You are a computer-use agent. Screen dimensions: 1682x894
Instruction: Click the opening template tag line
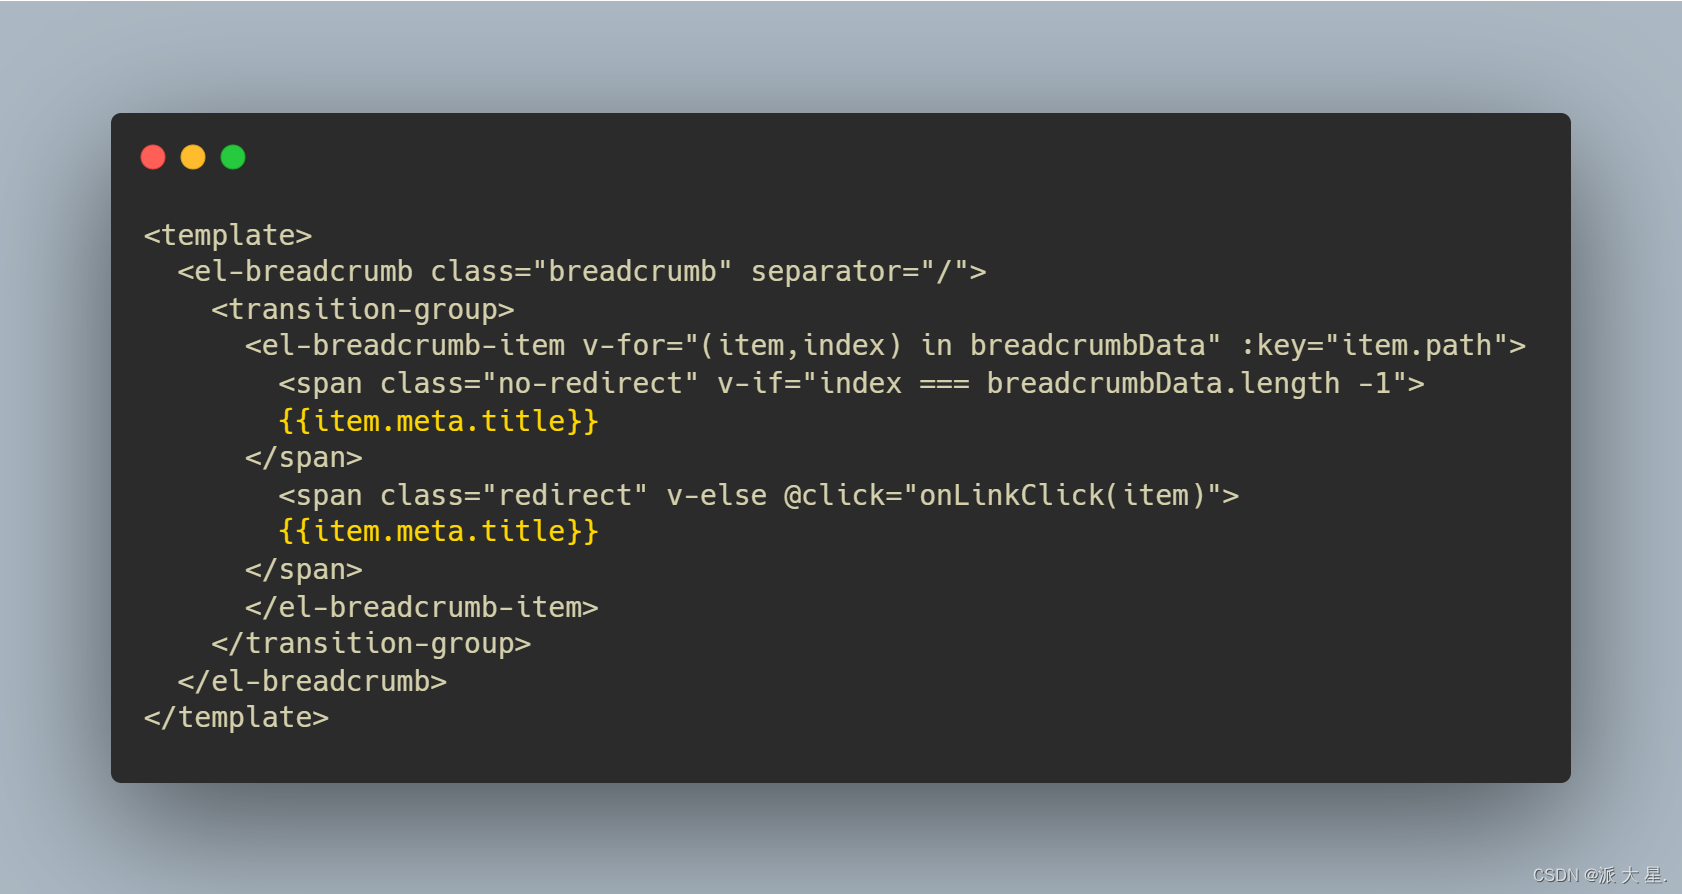point(228,235)
